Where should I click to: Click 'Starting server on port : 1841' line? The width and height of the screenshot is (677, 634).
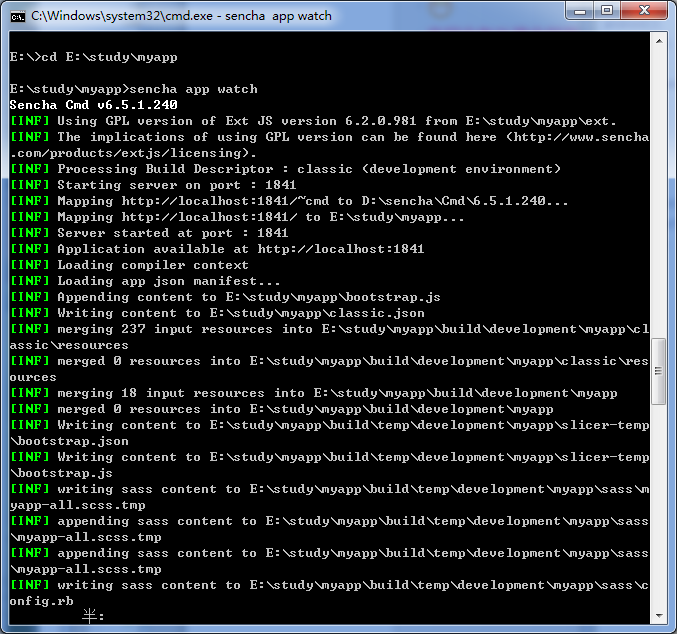click(x=153, y=185)
